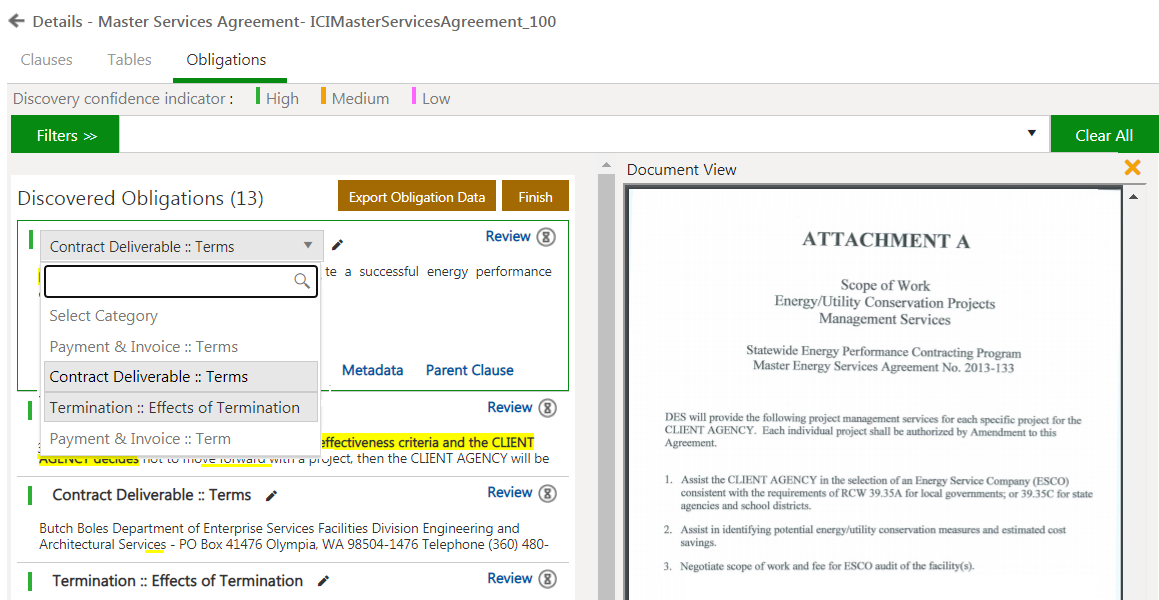
Task: Click hourglass icon in first obligation row
Action: (x=546, y=237)
